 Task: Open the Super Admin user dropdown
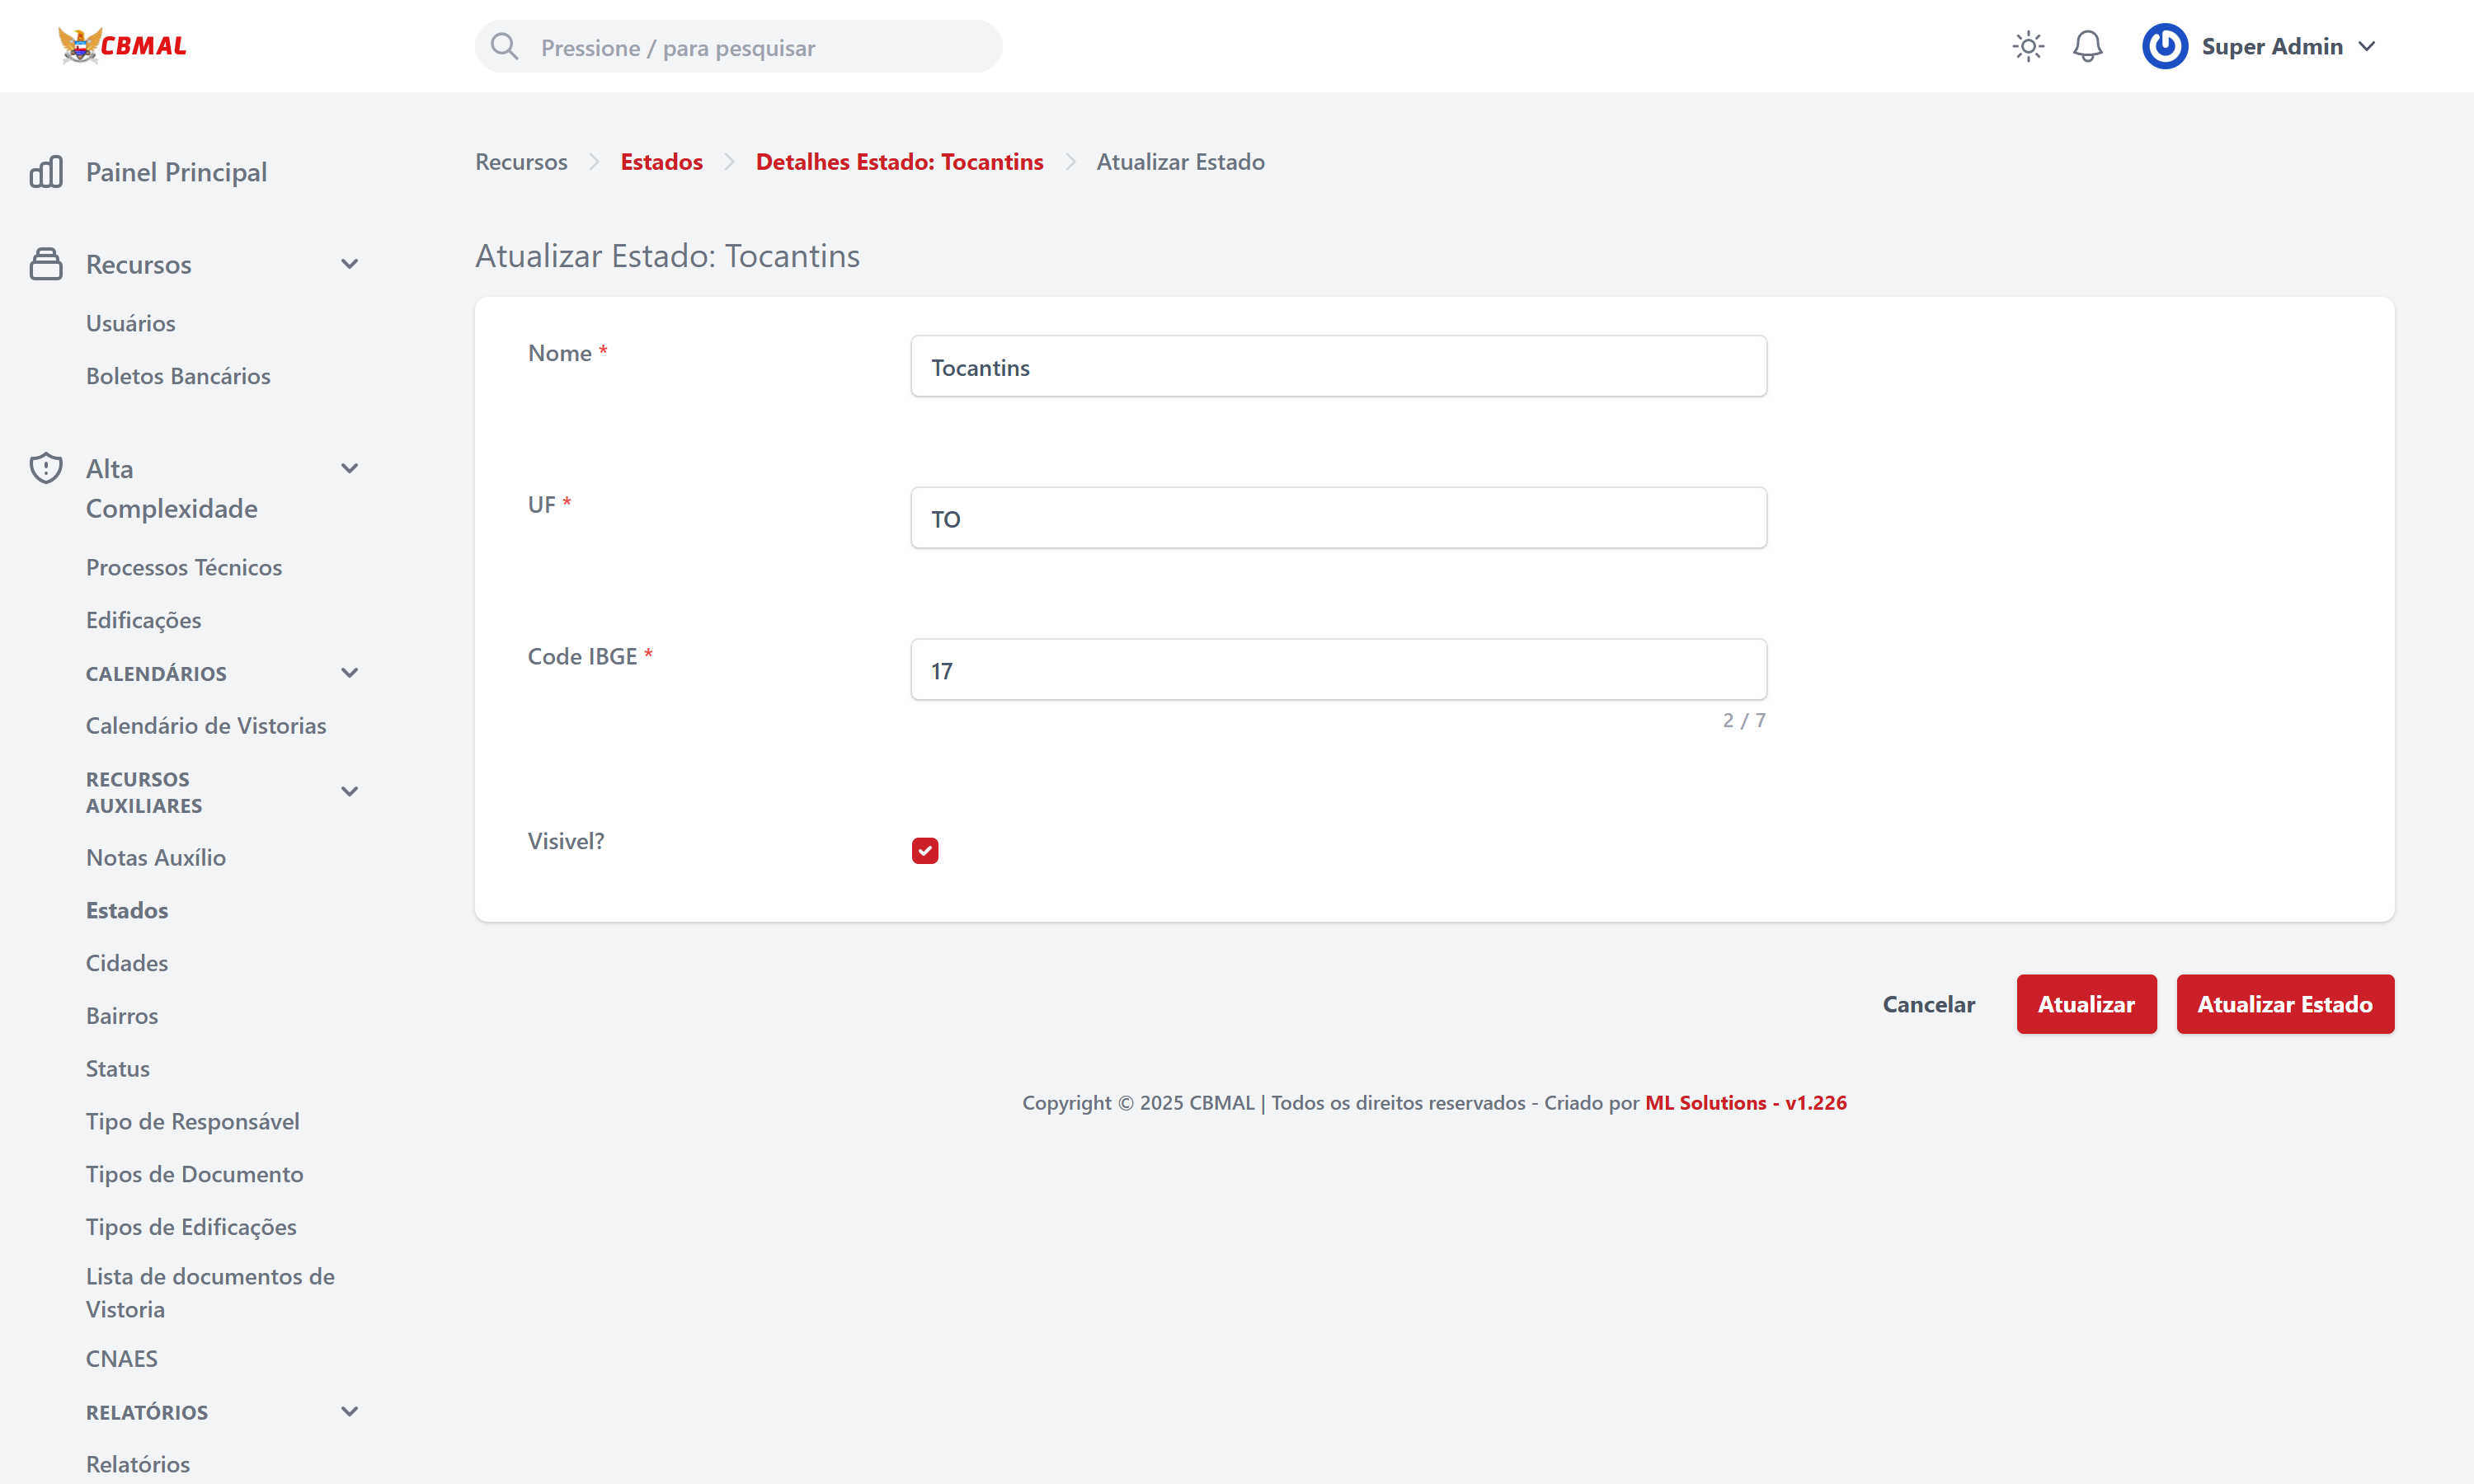click(2366, 46)
